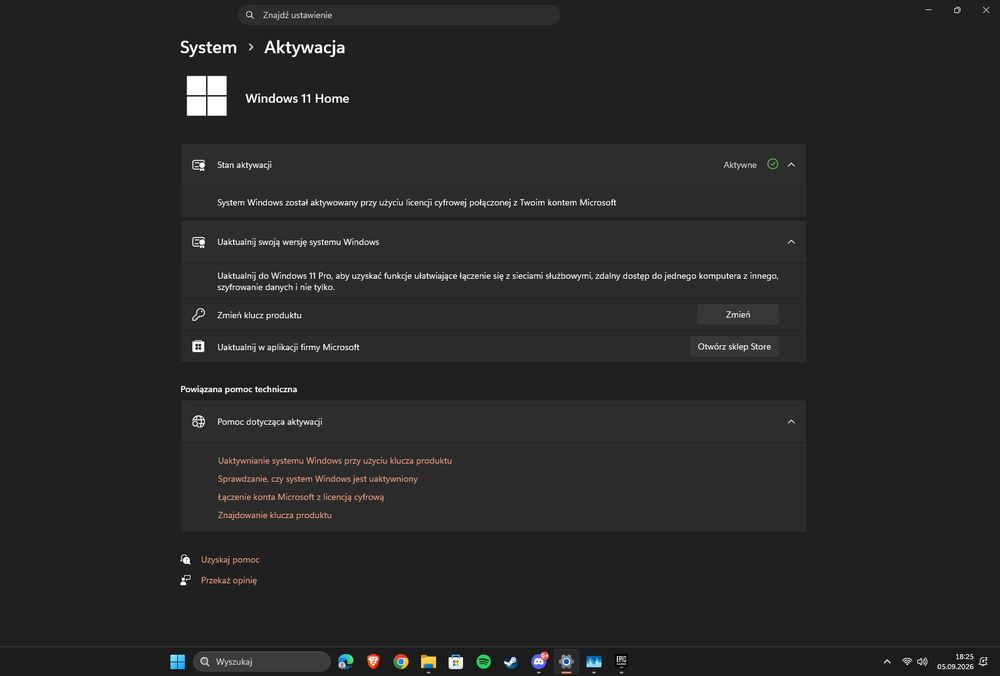Open the notification bell in the tray

click(984, 661)
